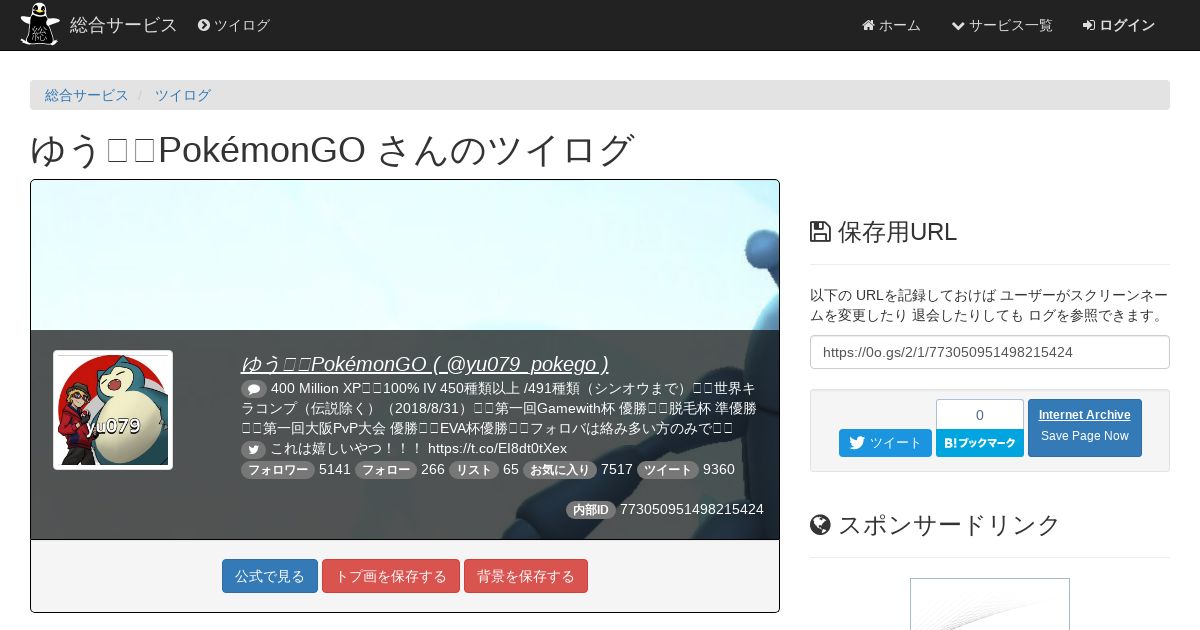Click the penguin site logo
The image size is (1200, 630).
39,24
